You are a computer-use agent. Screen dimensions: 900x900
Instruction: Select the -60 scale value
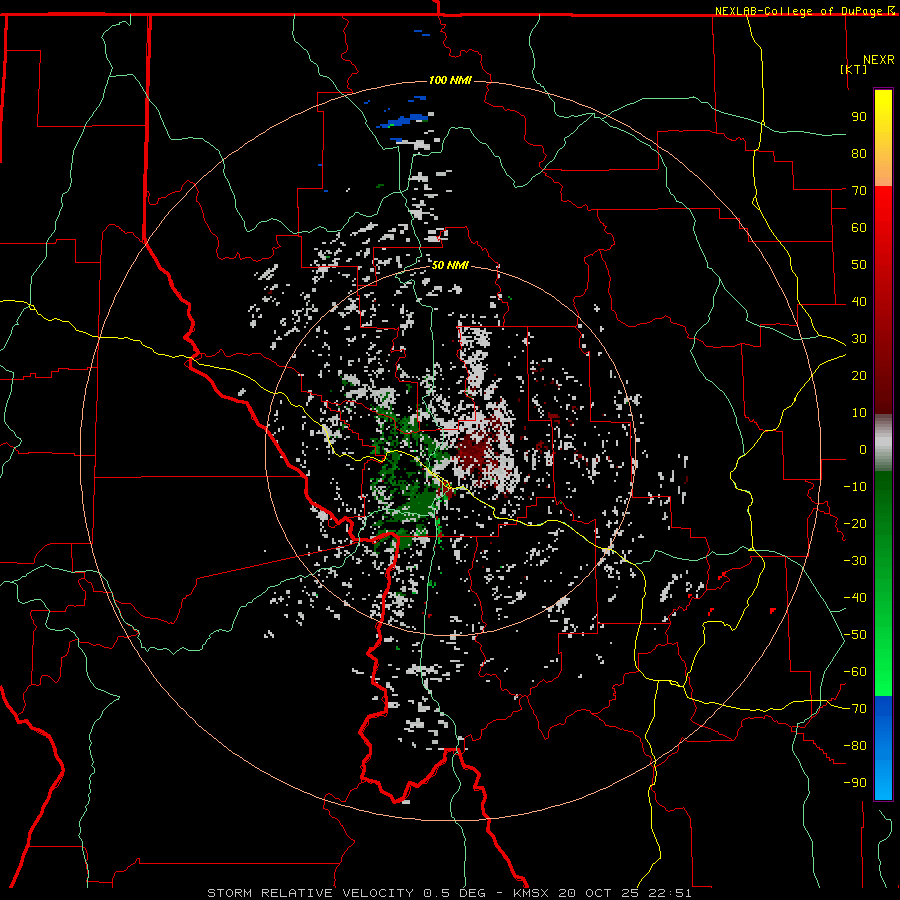[x=855, y=672]
